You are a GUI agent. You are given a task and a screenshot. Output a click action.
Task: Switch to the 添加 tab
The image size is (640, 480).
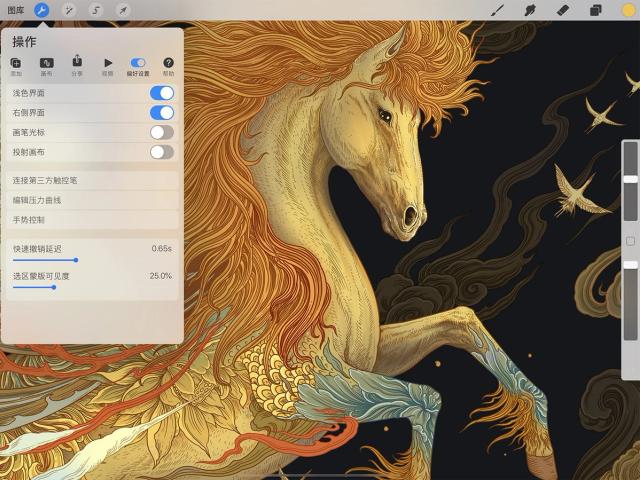(x=16, y=67)
